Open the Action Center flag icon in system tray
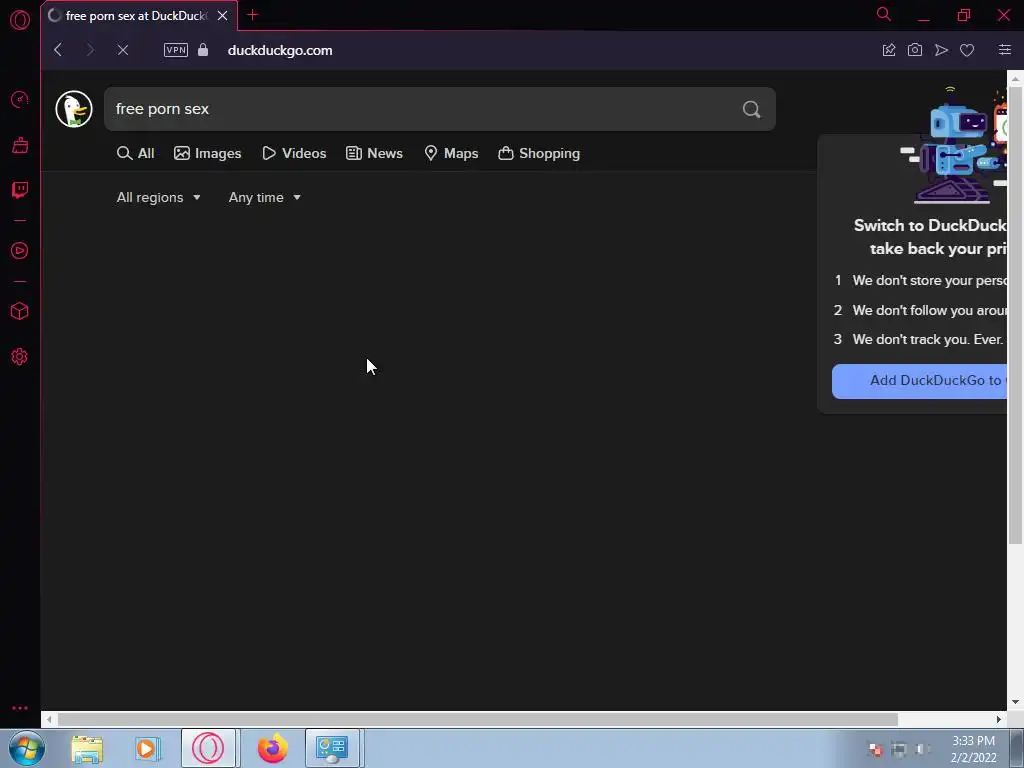The image size is (1024, 768). (x=876, y=750)
